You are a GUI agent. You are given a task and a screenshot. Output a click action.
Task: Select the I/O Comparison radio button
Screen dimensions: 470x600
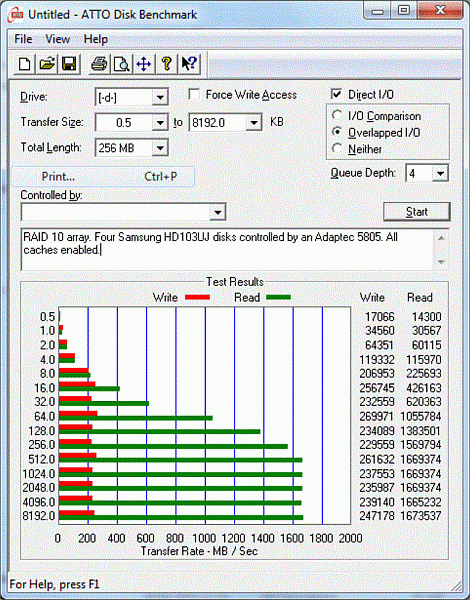click(337, 115)
